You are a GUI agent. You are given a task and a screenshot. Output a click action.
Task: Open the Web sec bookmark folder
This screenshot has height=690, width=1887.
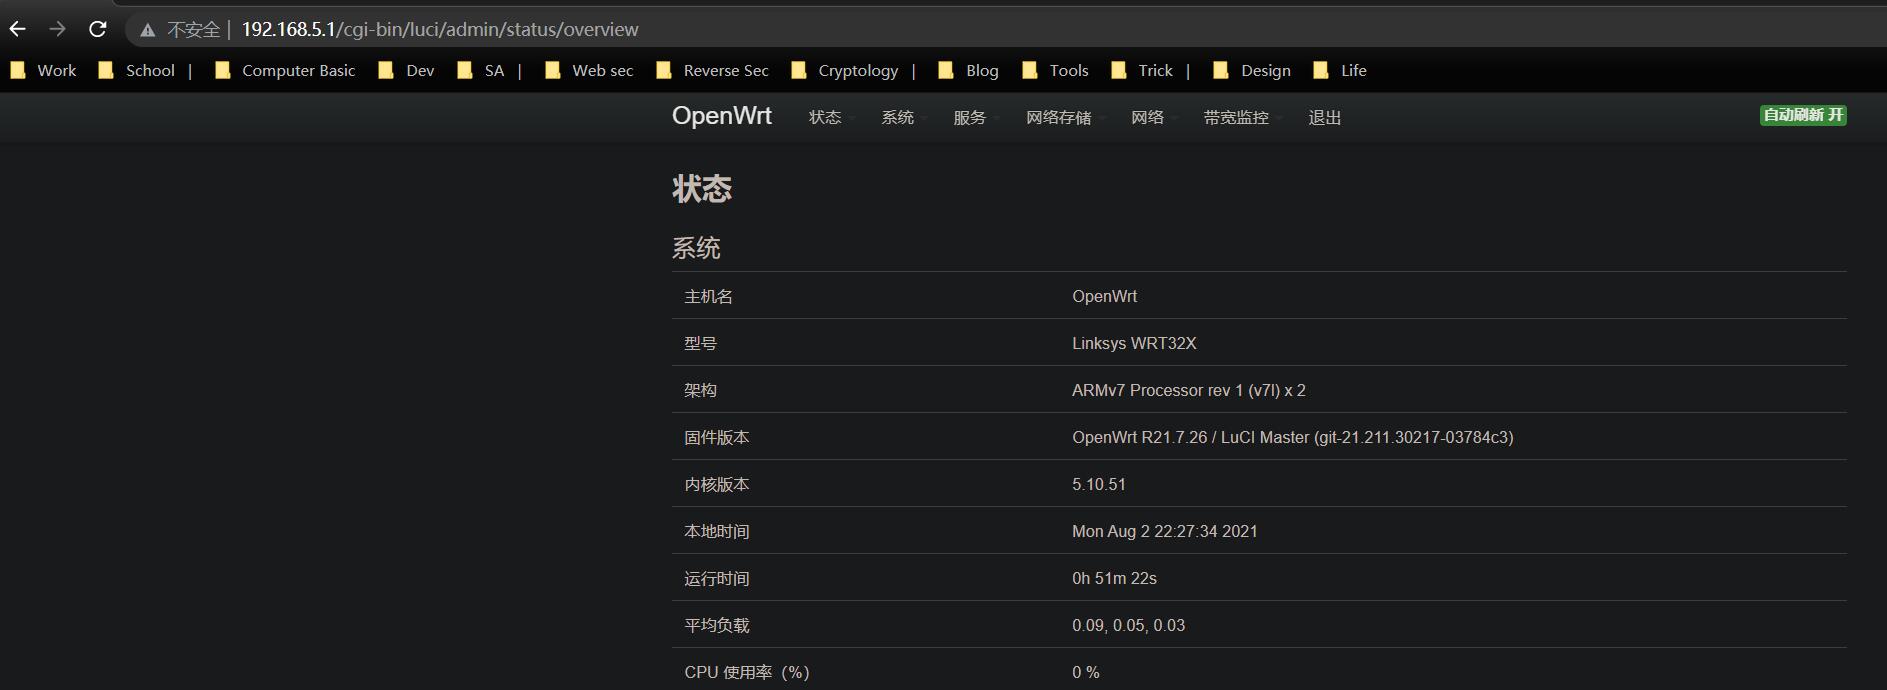click(x=589, y=70)
